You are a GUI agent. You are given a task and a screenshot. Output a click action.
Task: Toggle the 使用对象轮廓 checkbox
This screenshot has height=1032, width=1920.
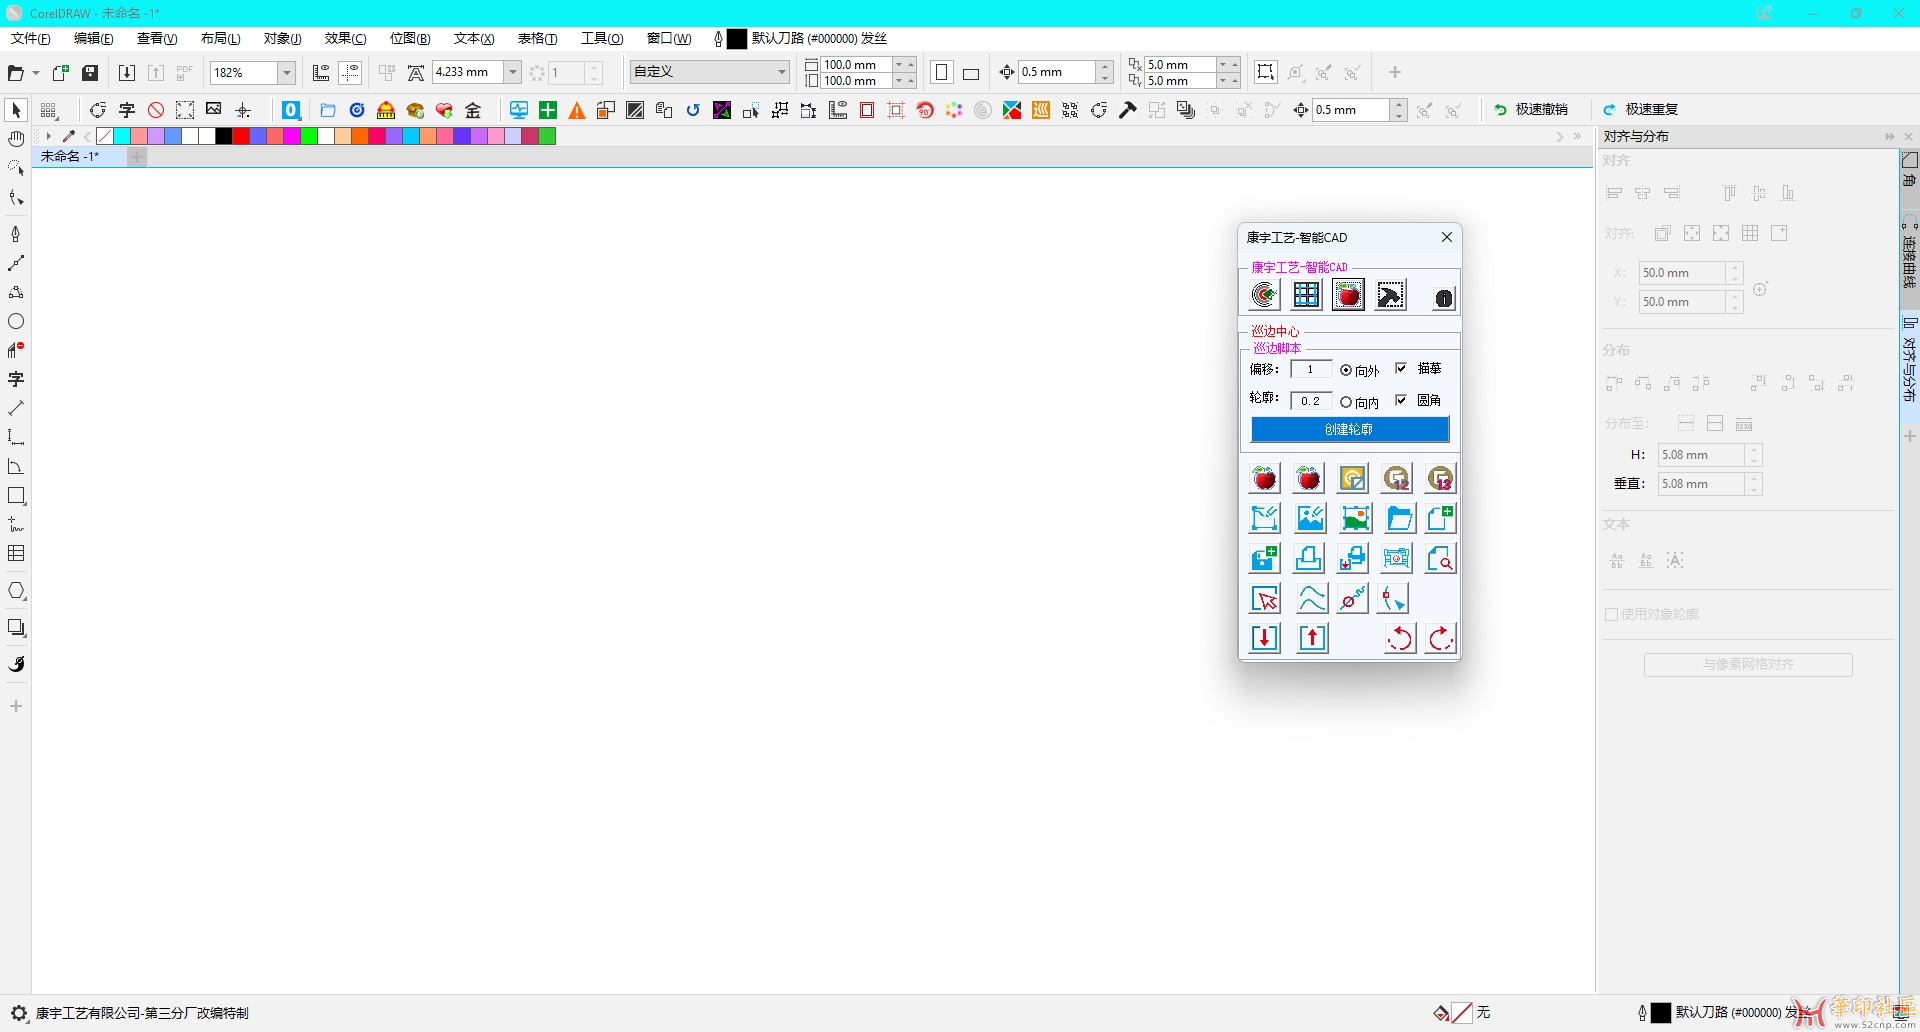pos(1611,614)
